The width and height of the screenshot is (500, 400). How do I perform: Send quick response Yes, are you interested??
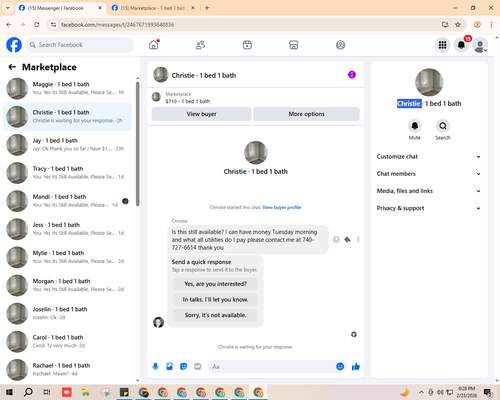[x=215, y=284]
